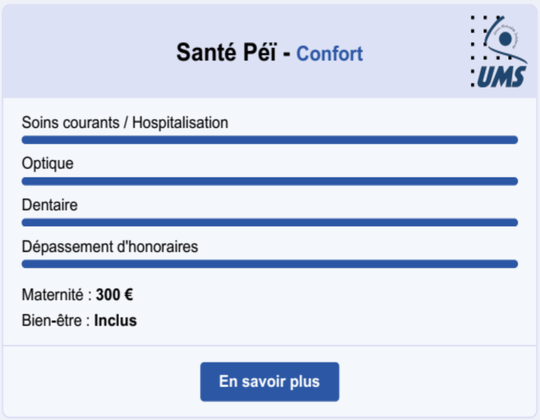Click the Optique coverage bar
The height and width of the screenshot is (420, 540).
point(270,181)
